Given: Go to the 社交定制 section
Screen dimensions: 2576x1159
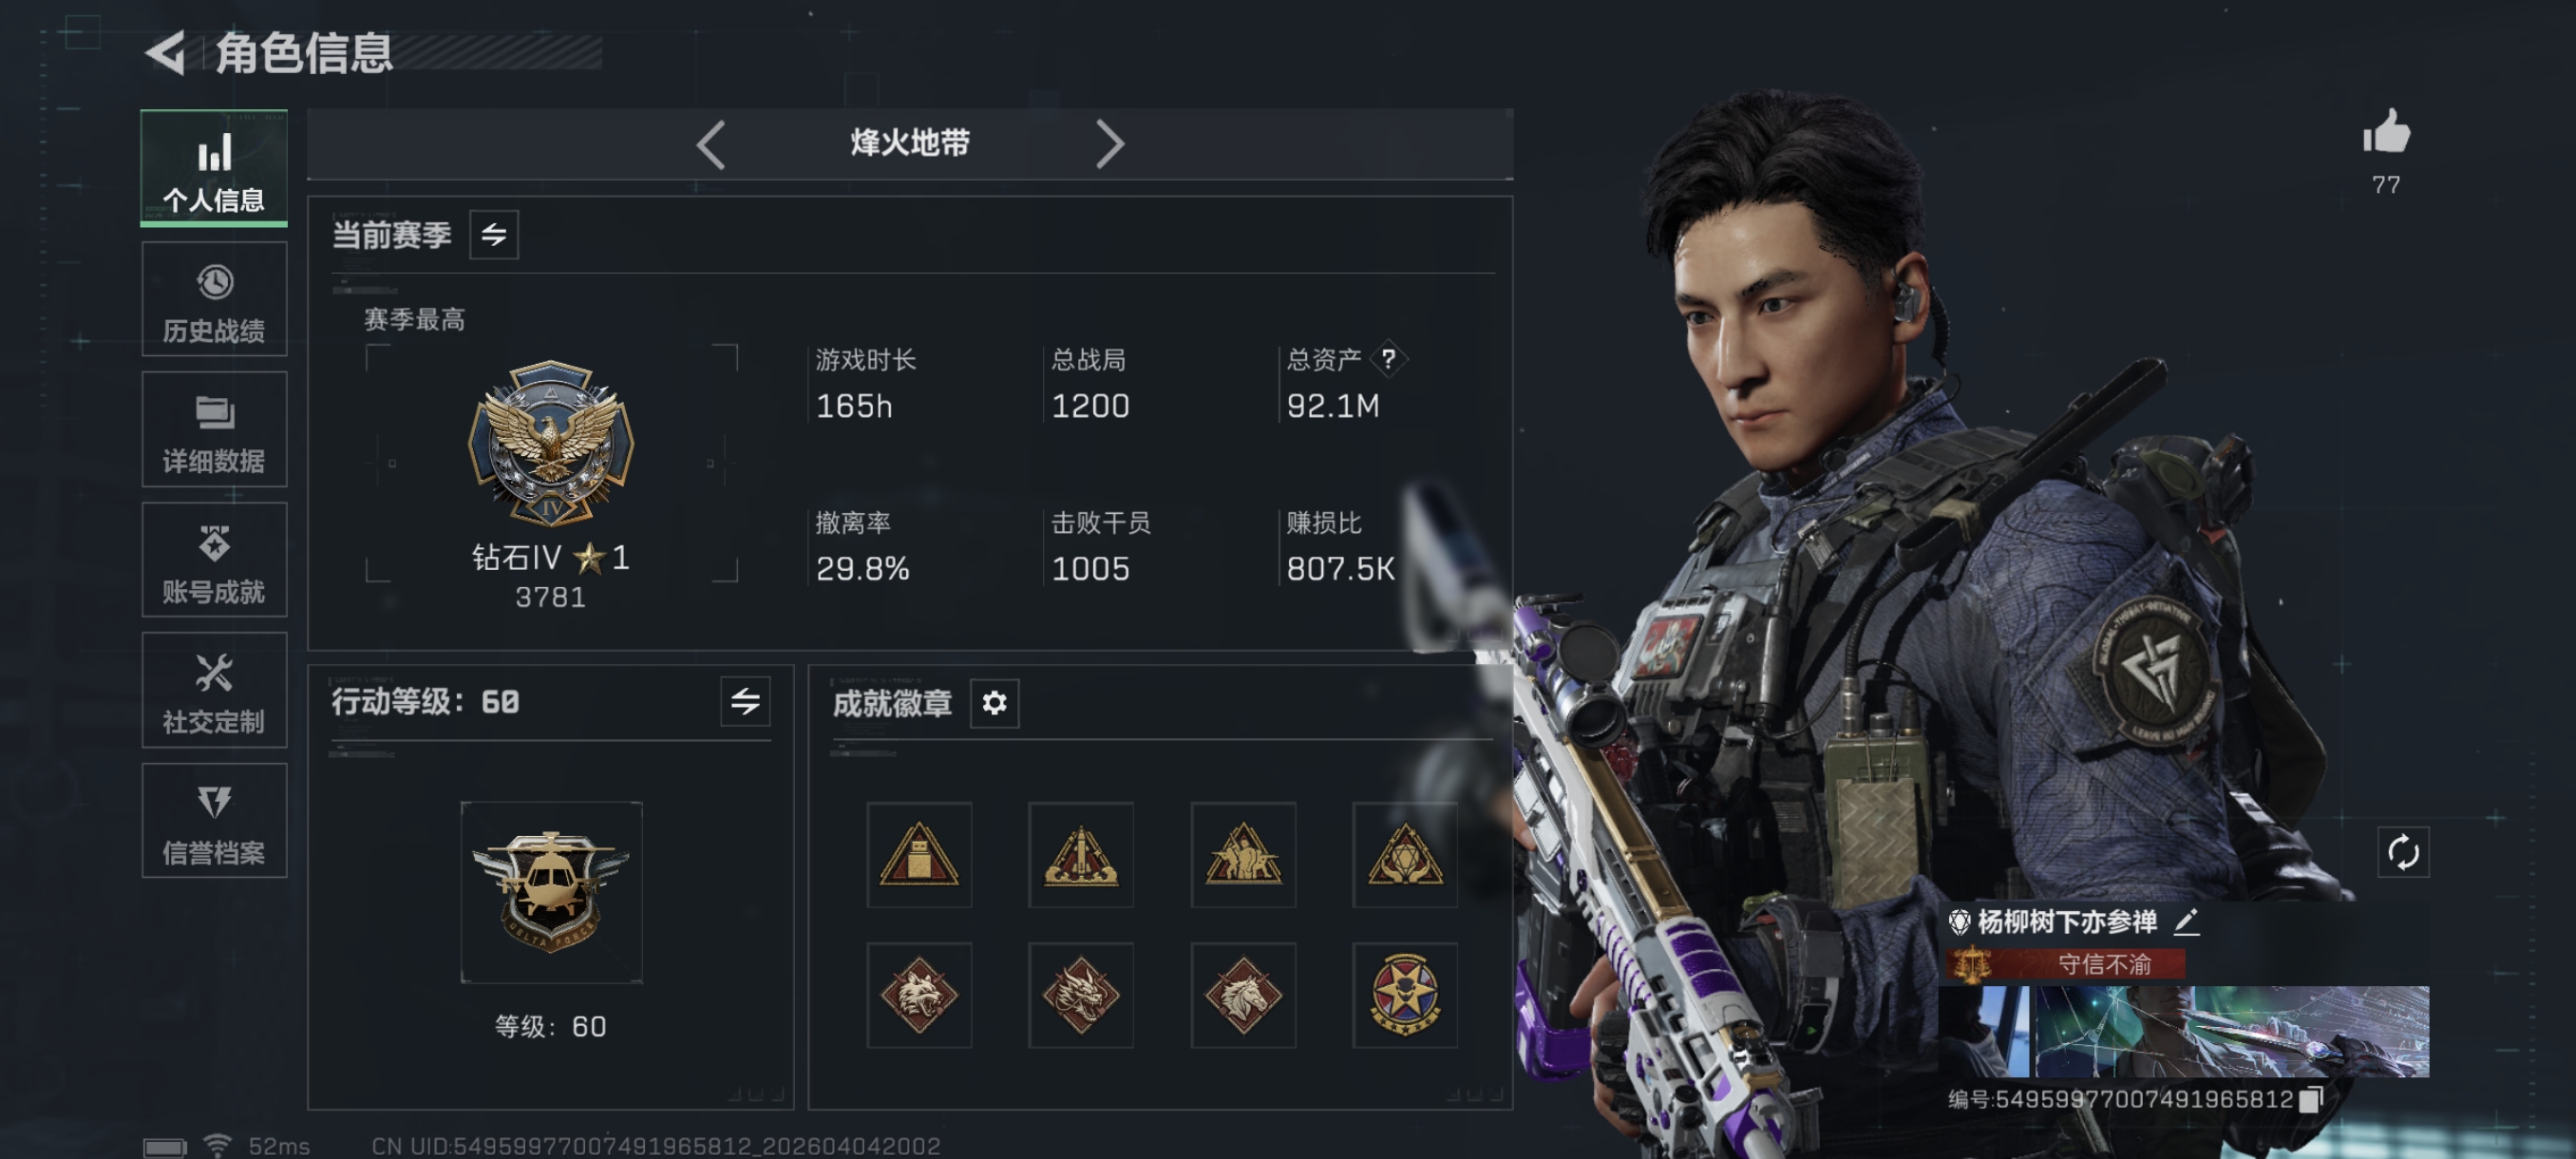Looking at the screenshot, I should click(x=214, y=690).
